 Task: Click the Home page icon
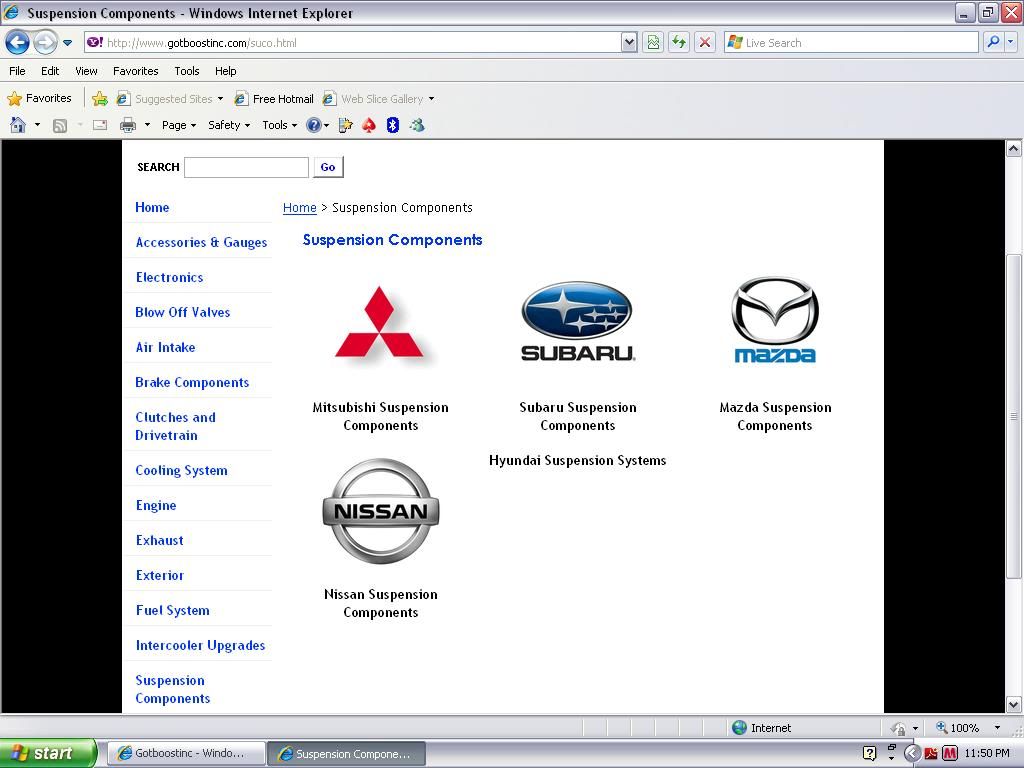[x=18, y=125]
